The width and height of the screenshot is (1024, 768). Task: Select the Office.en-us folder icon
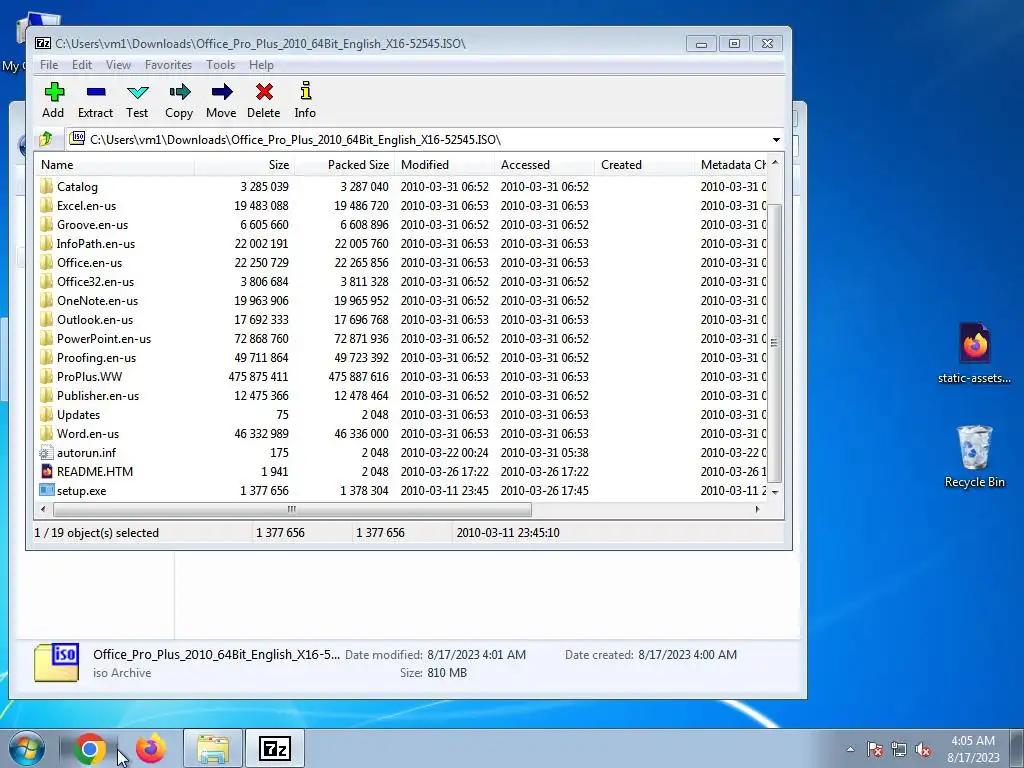pyautogui.click(x=46, y=263)
